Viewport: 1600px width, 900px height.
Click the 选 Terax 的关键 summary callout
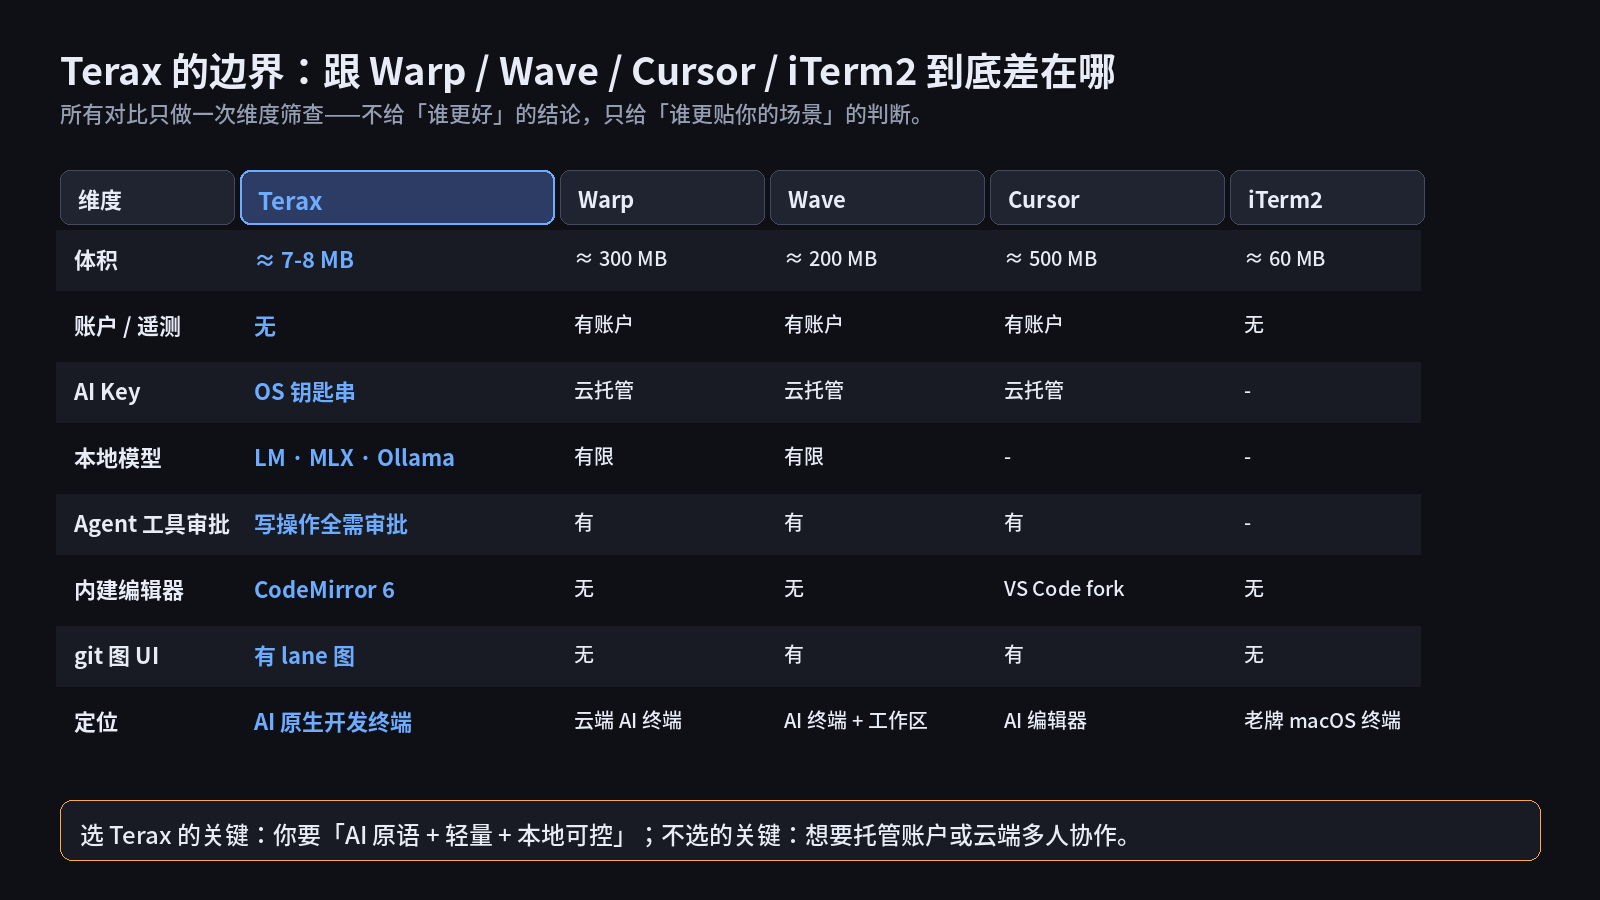(x=800, y=830)
